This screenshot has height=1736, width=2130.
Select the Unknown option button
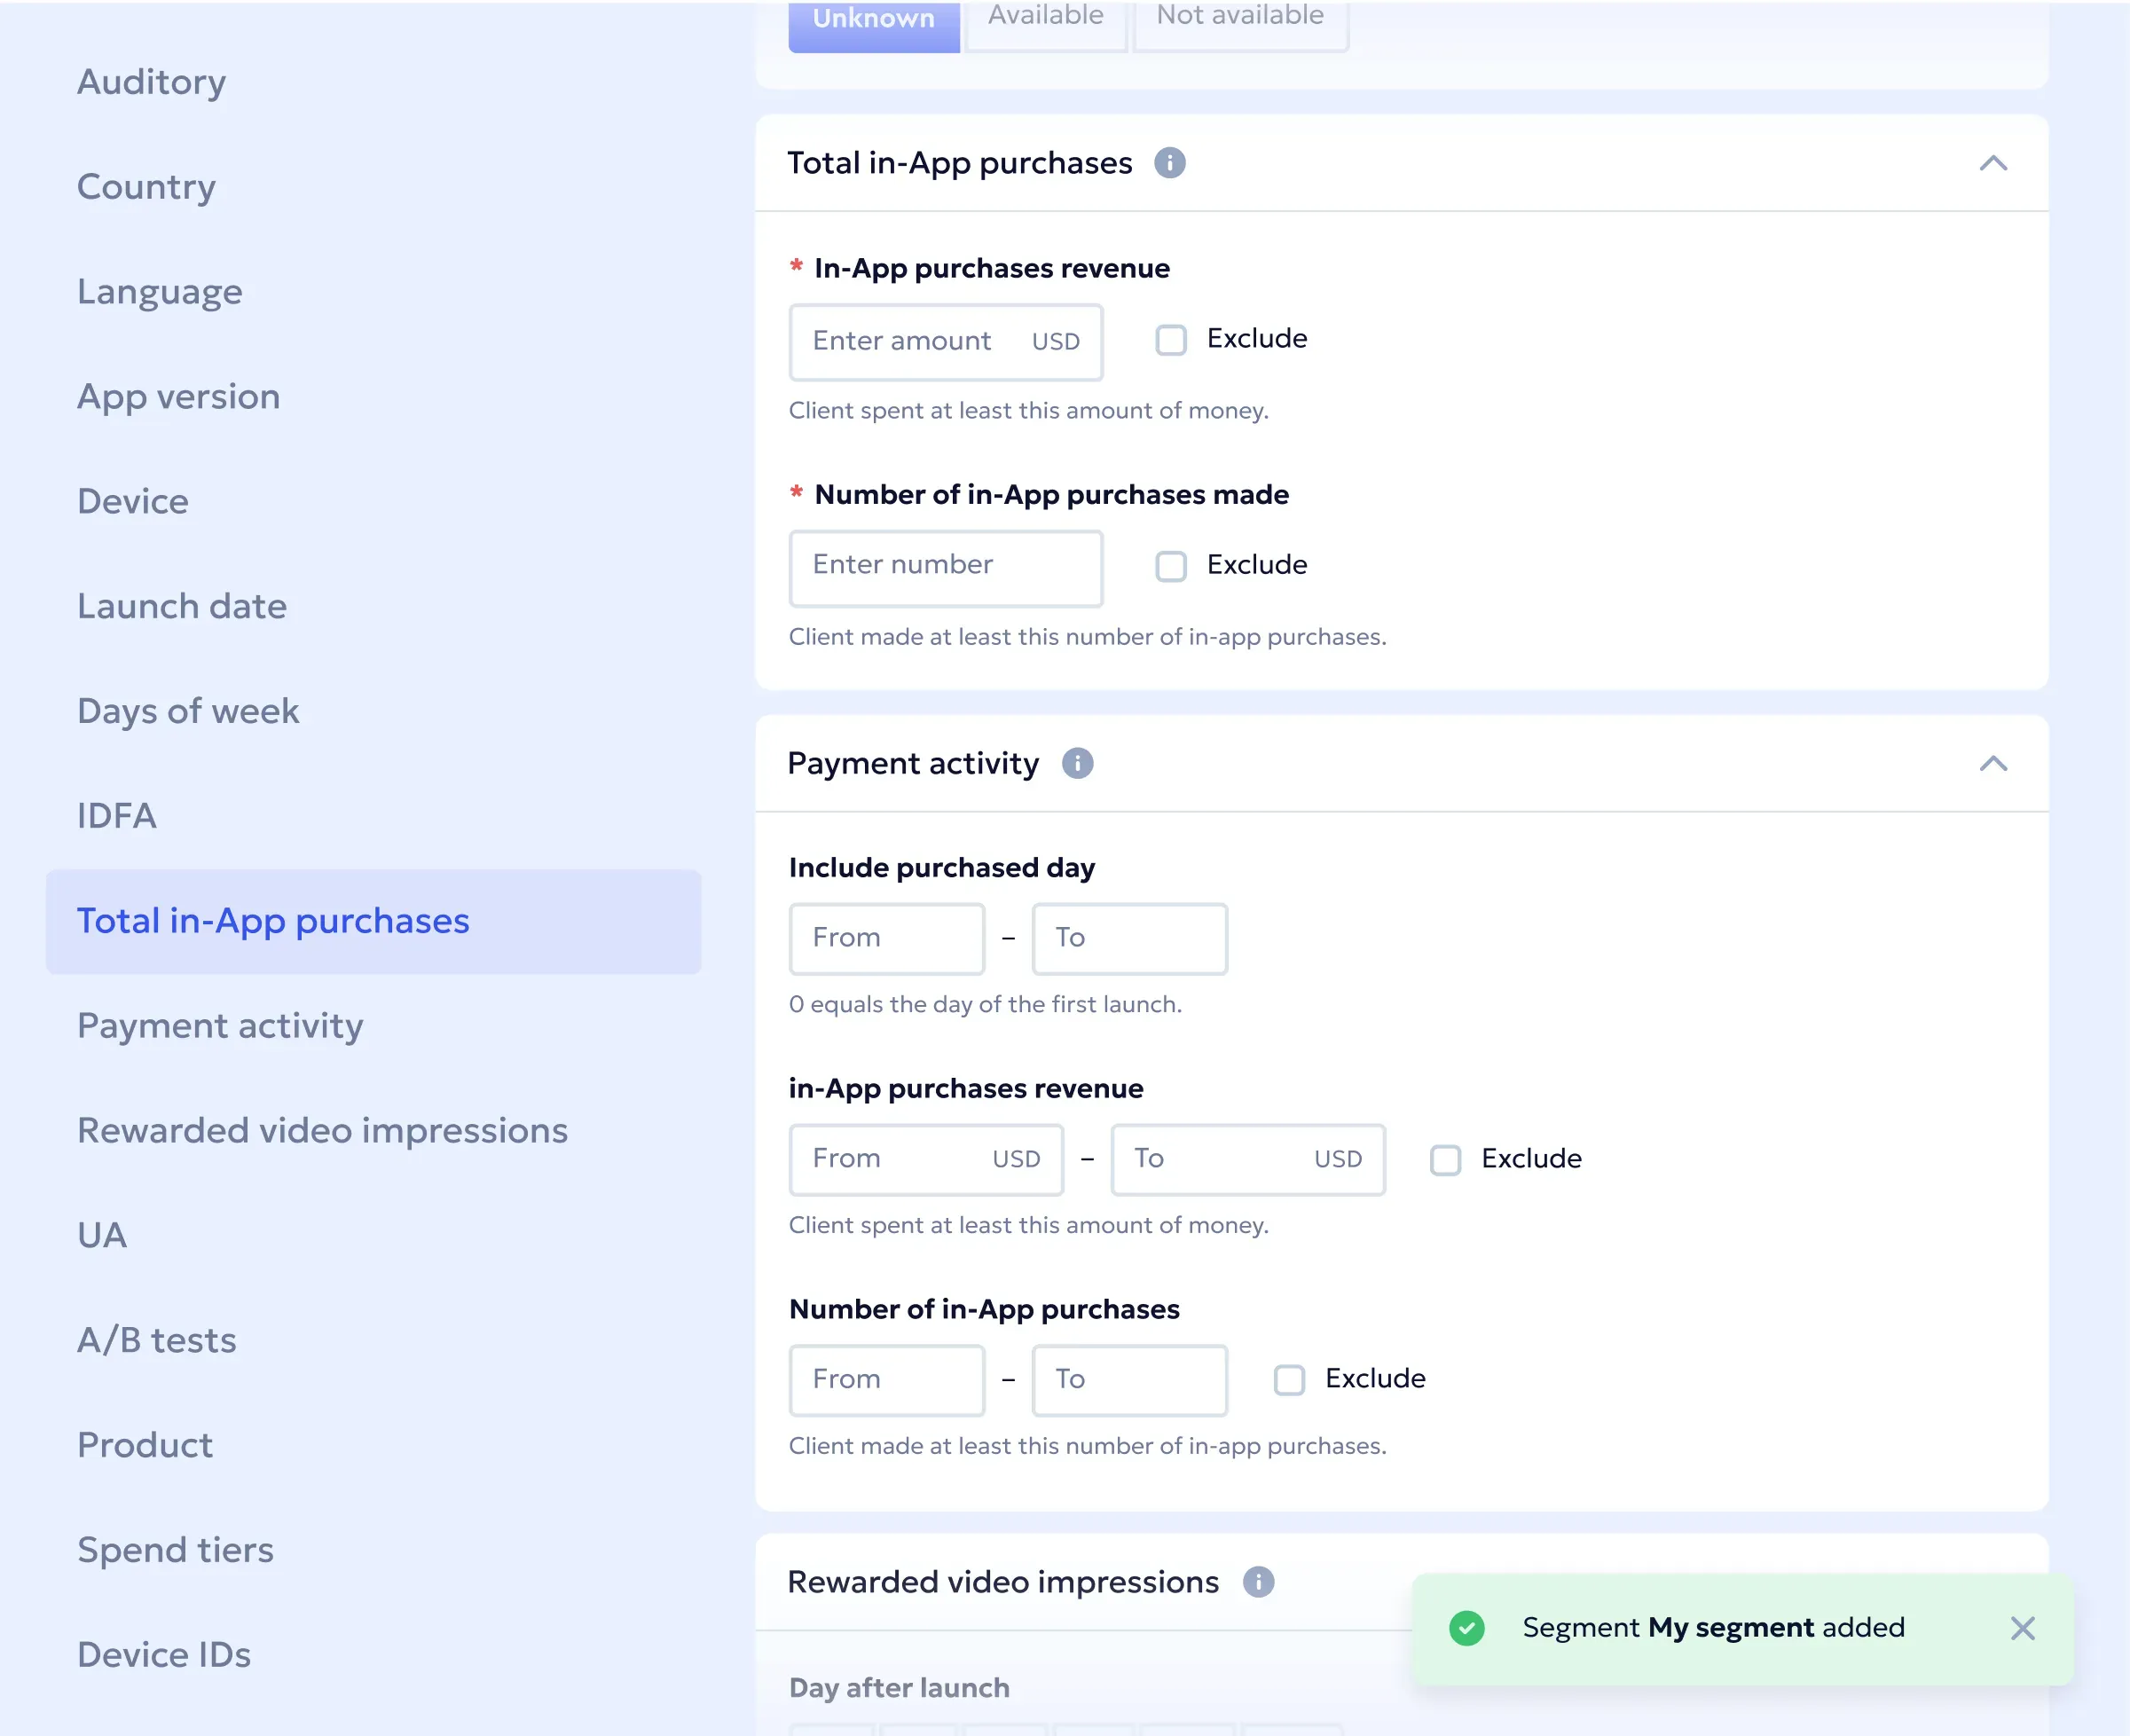873,22
